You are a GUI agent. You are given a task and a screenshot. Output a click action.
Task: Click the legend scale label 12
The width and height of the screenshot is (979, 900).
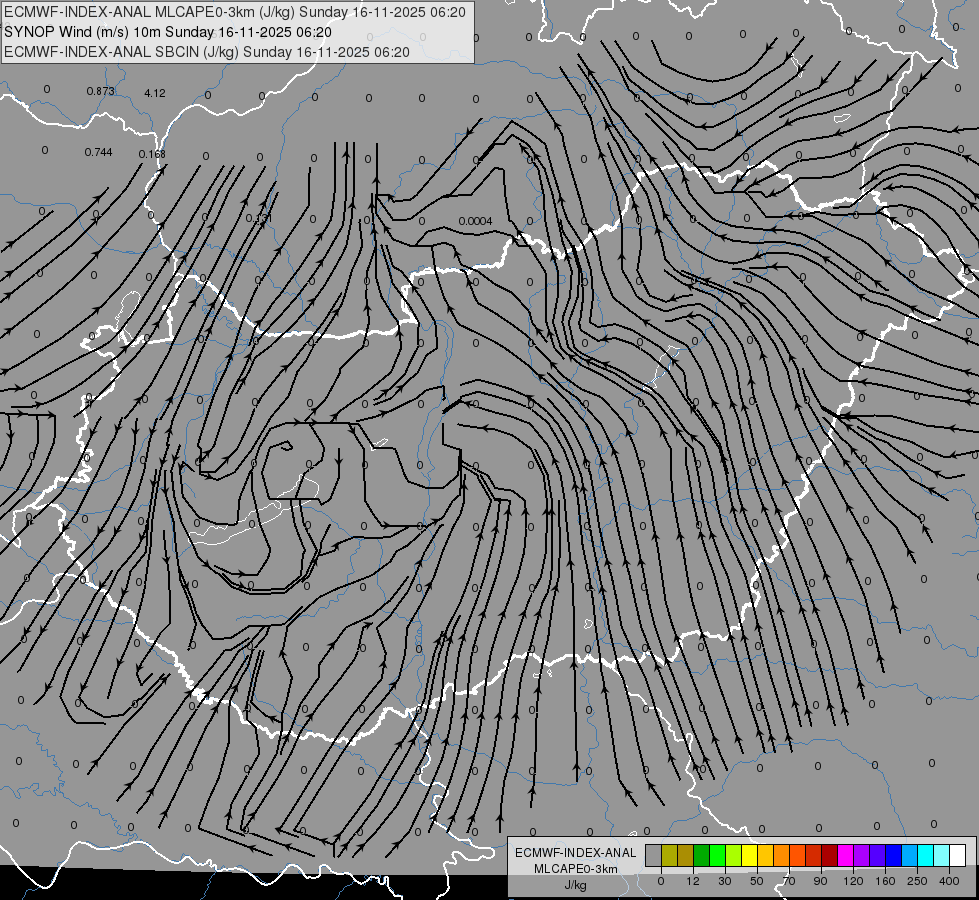click(x=692, y=881)
